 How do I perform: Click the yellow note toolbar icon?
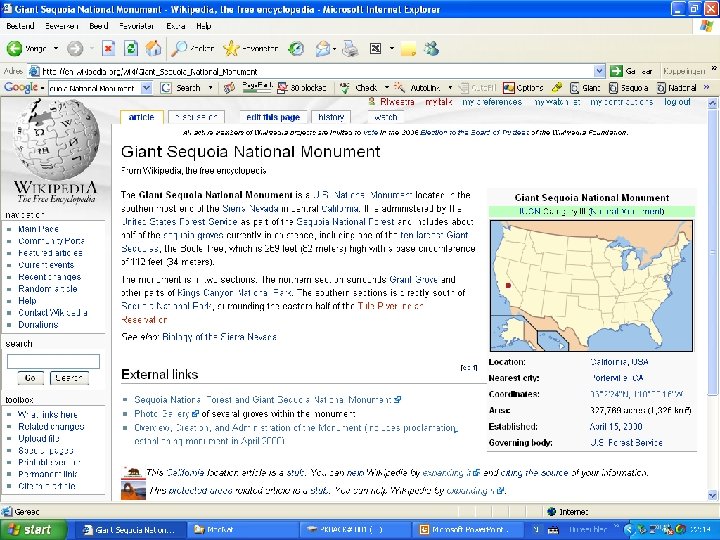[x=408, y=48]
